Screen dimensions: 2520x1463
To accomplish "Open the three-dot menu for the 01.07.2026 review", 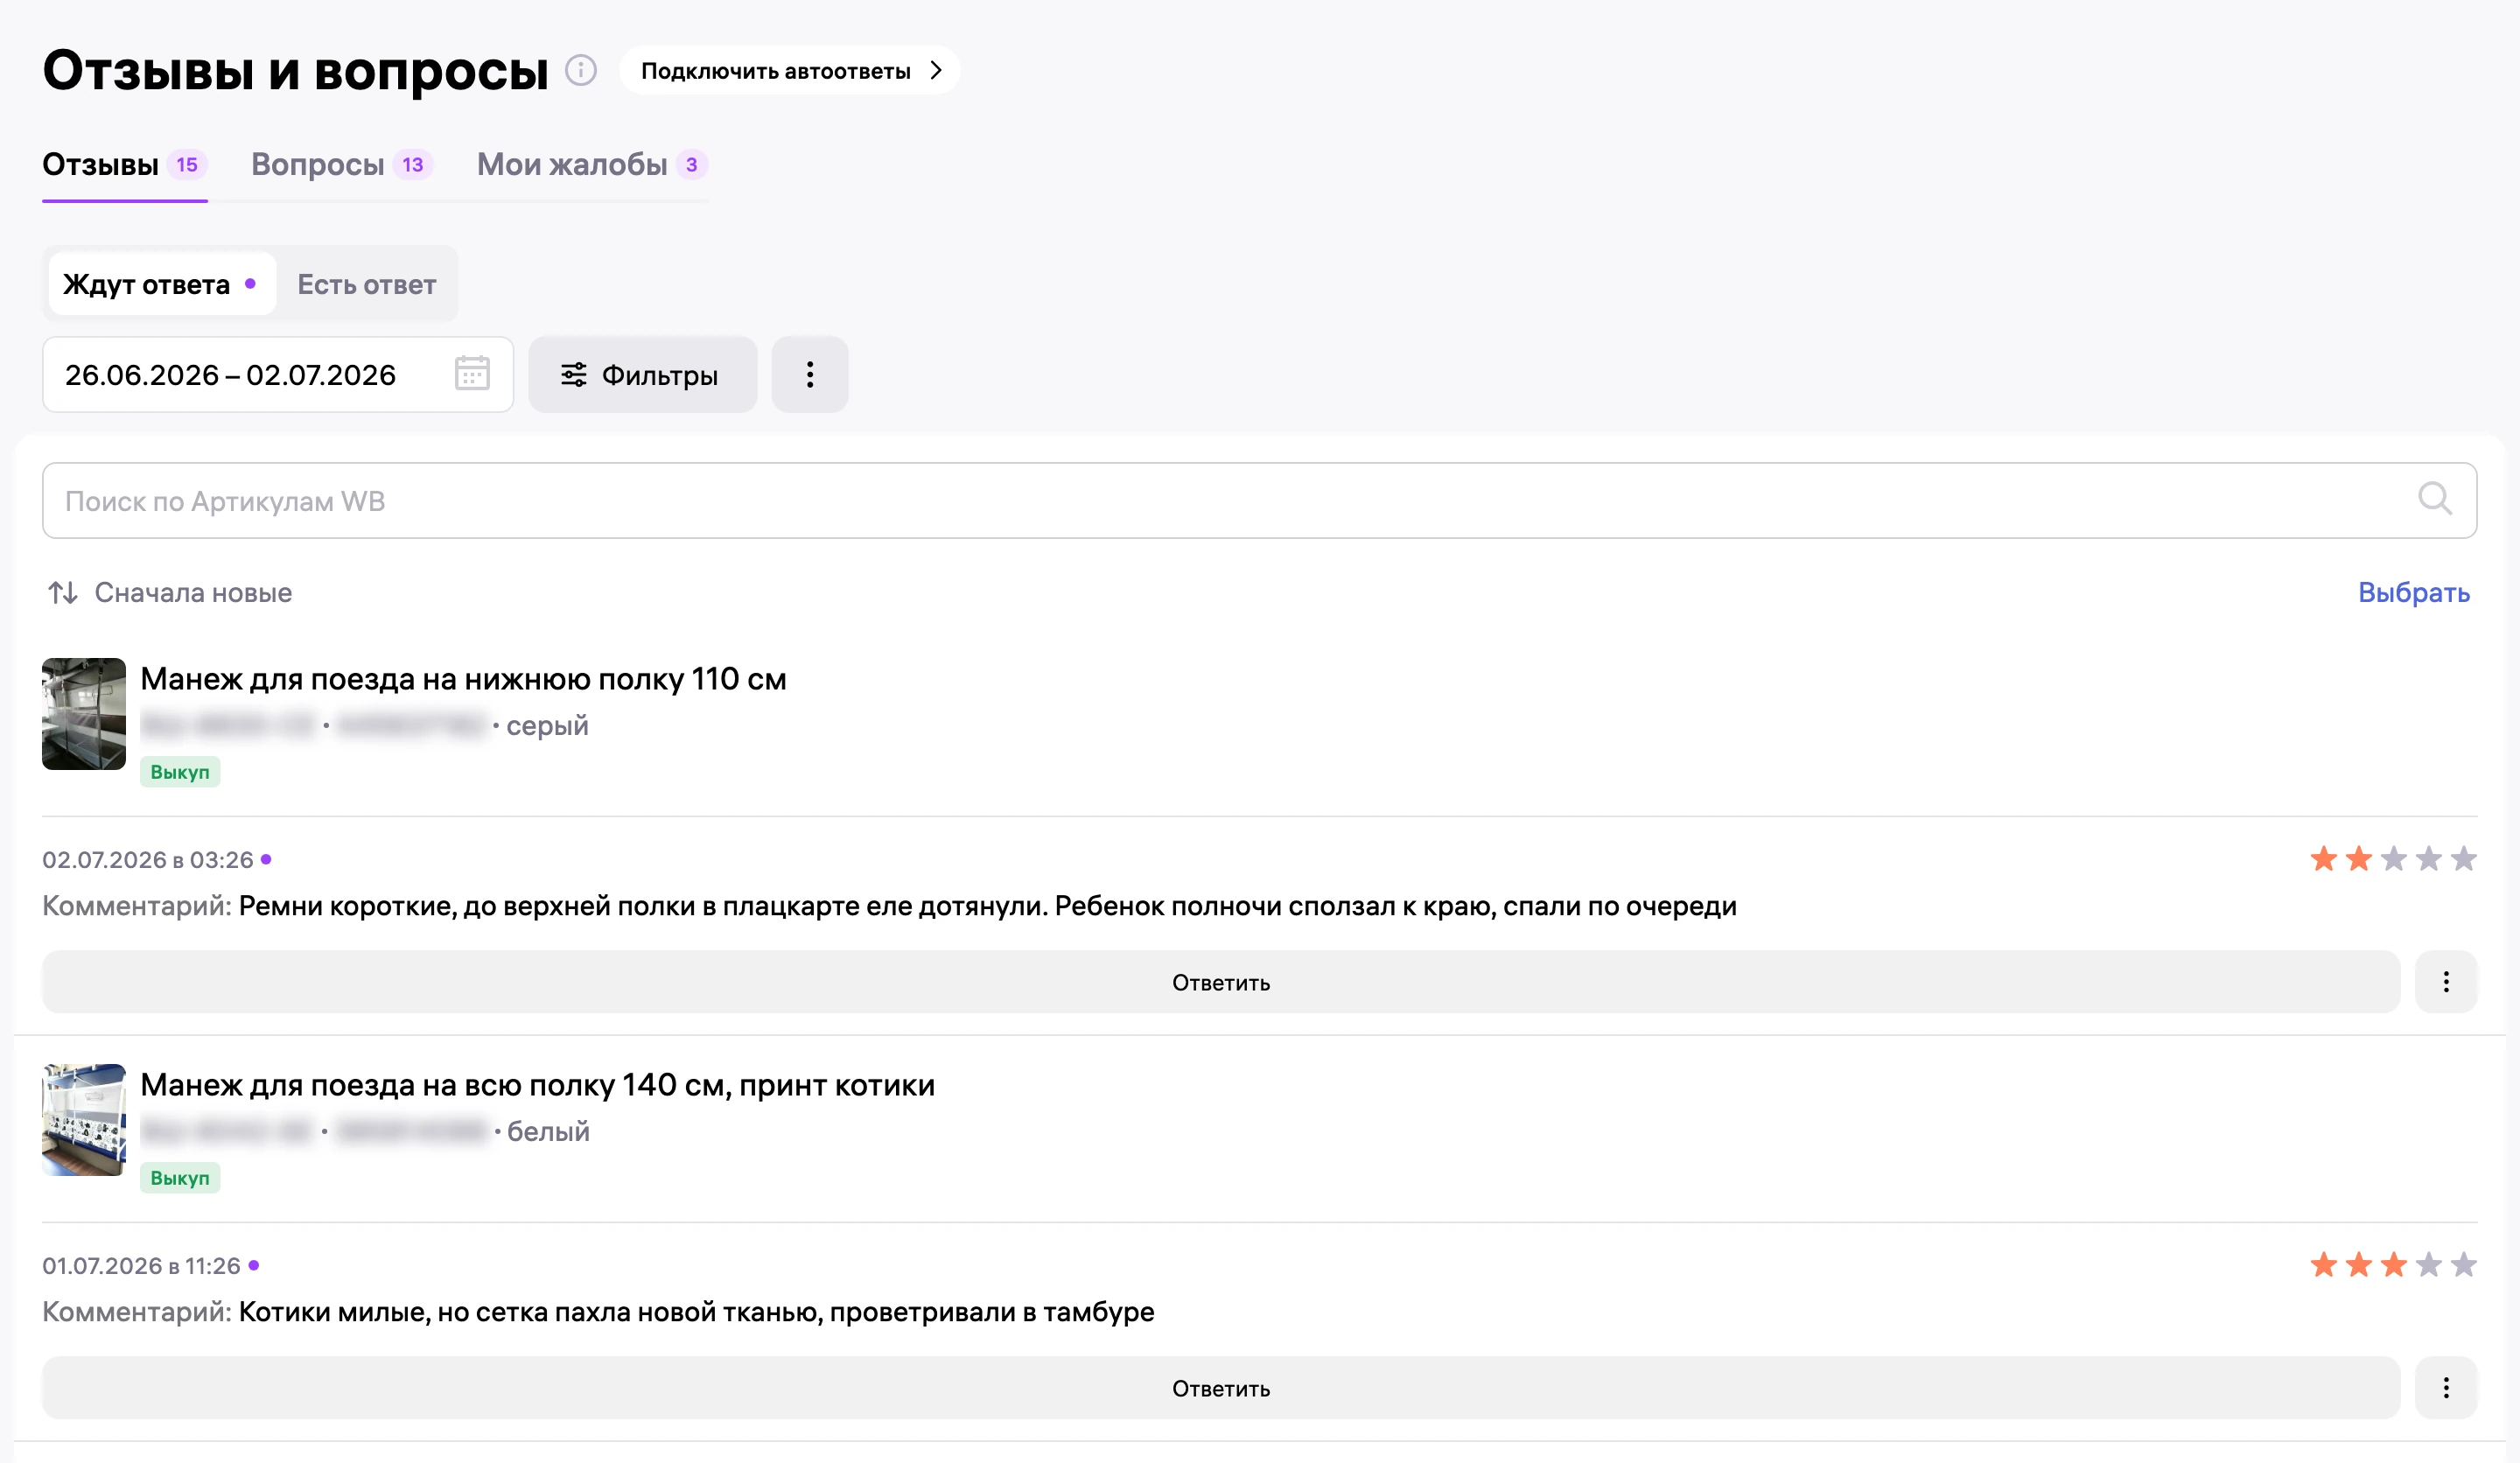I will point(2446,1388).
